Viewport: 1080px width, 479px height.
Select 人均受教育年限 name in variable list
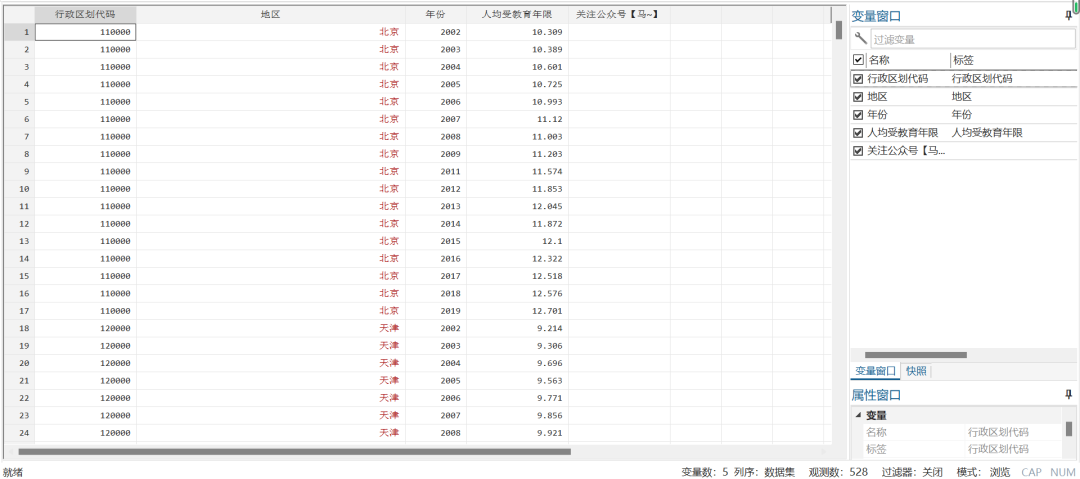(x=902, y=132)
